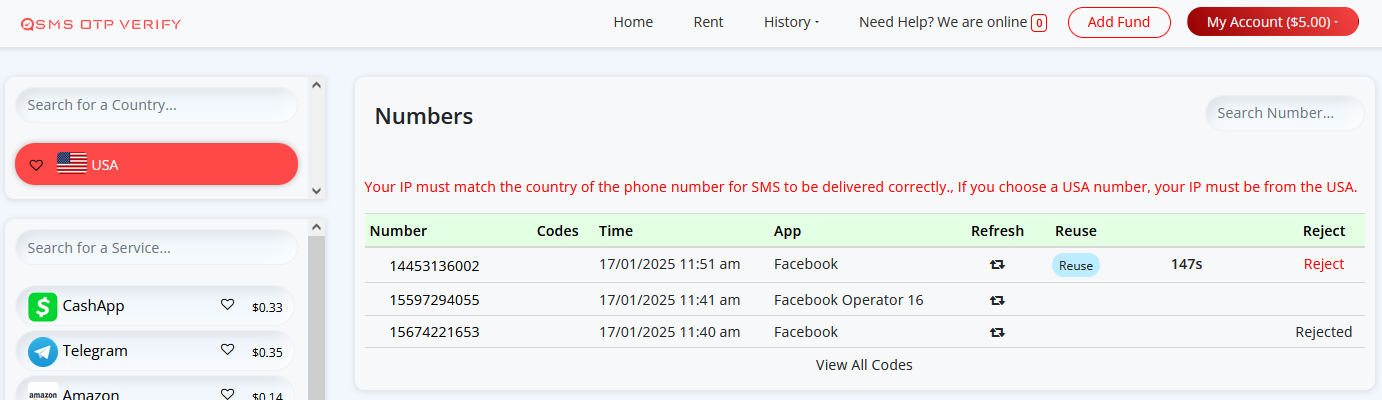This screenshot has height=400, width=1382.
Task: Refresh codes for number 14453136002
Action: [997, 265]
